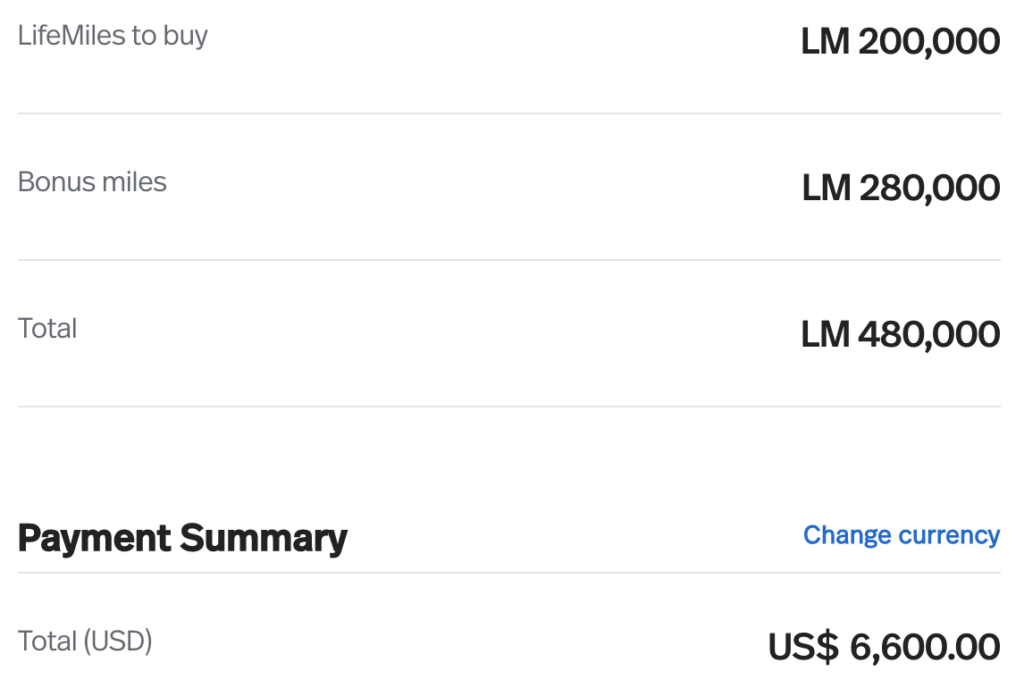The height and width of the screenshot is (688, 1024).
Task: Click the Payment Summary heading
Action: pos(182,539)
